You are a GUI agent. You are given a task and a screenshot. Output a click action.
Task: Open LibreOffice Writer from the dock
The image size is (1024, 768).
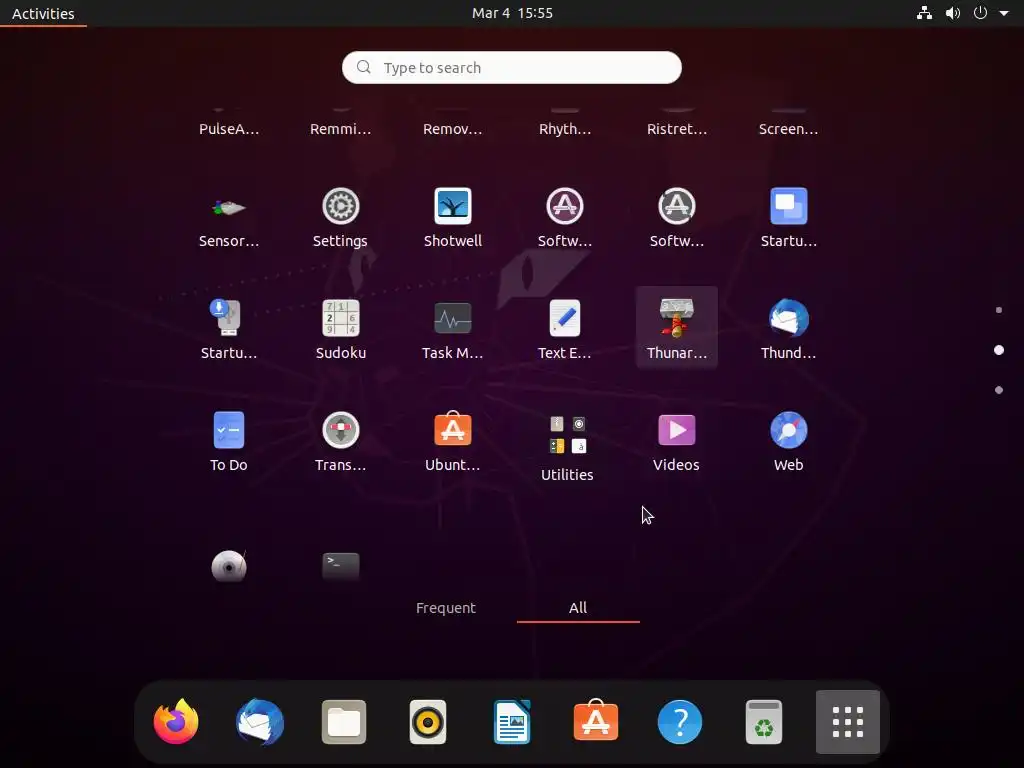click(512, 722)
